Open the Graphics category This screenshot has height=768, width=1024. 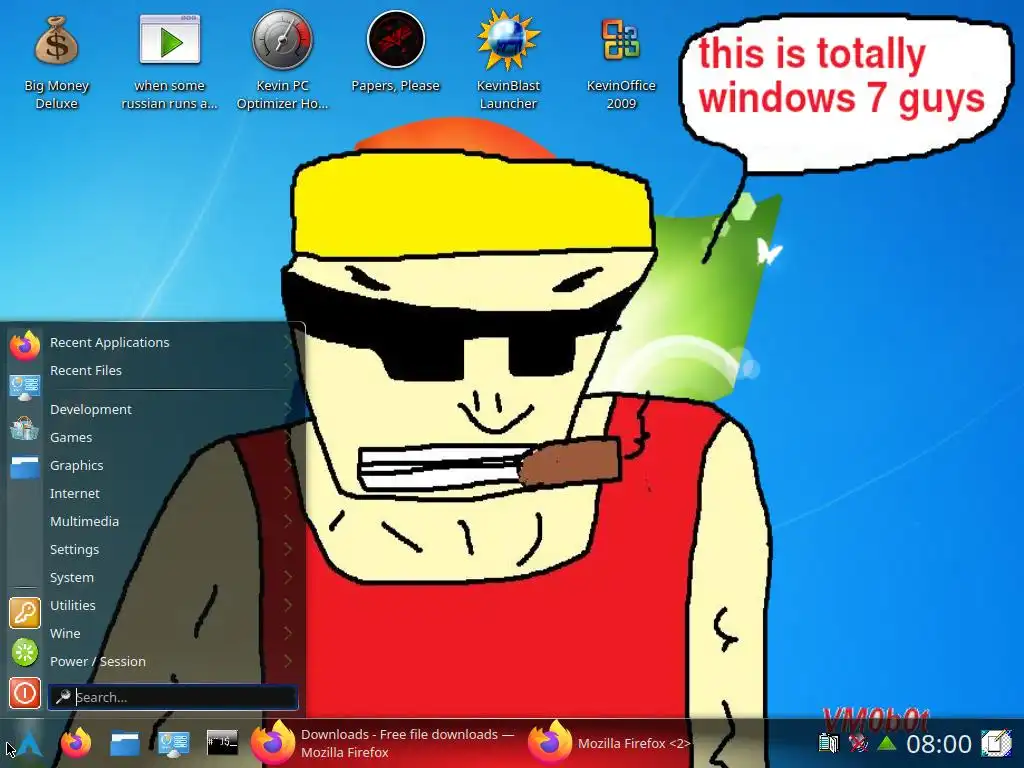(170, 466)
